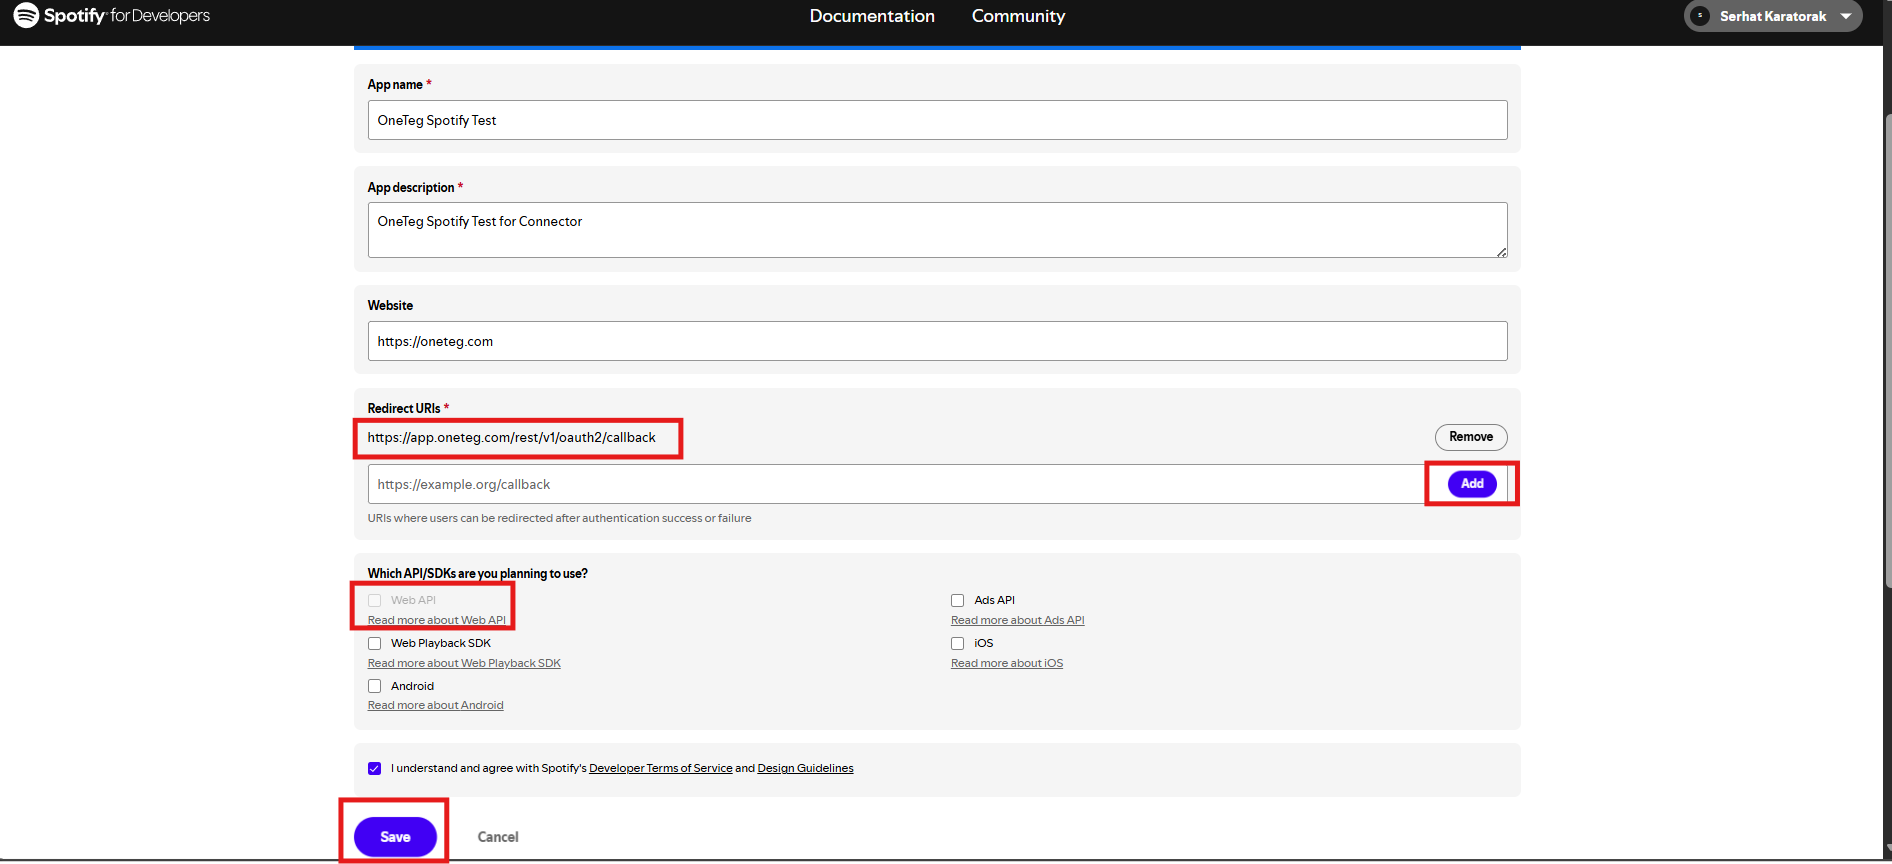Click the App description text area

(x=937, y=230)
